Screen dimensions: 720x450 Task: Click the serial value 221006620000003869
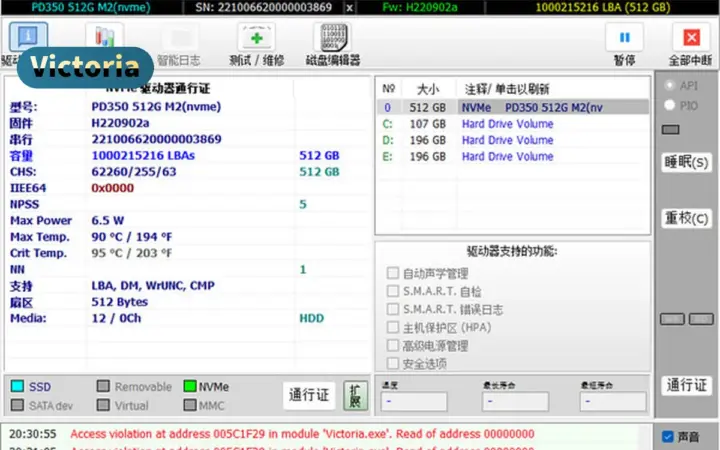pyautogui.click(x=157, y=139)
